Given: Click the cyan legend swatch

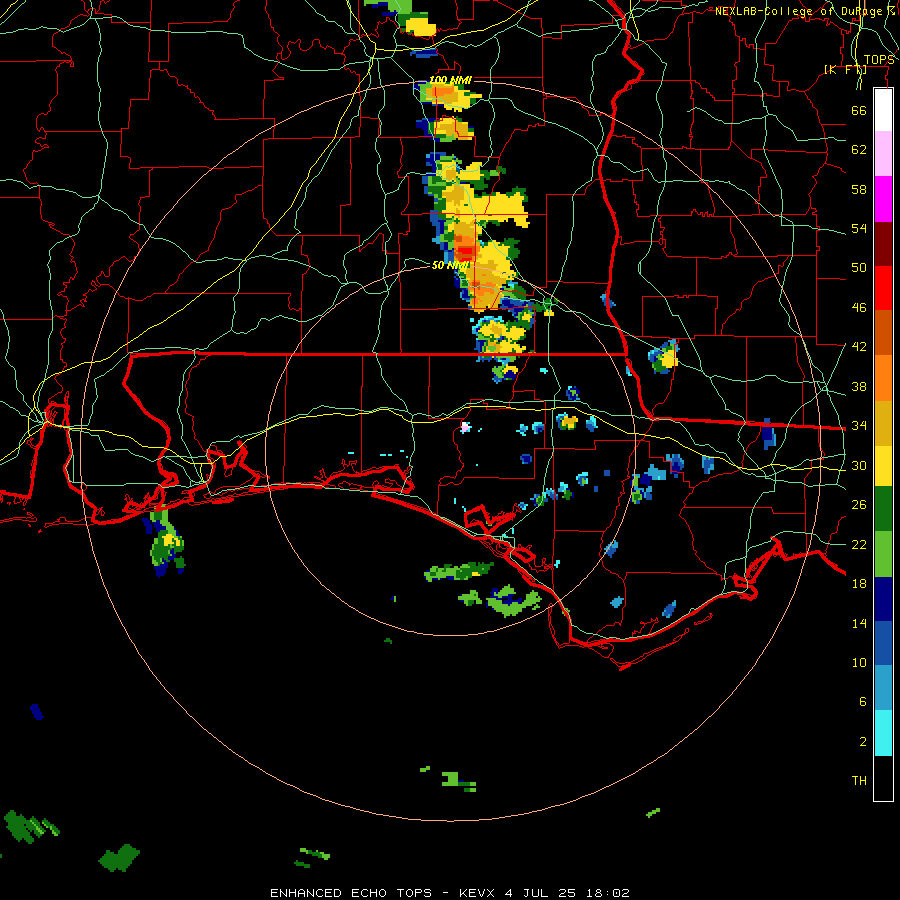Looking at the screenshot, I should click(x=883, y=733).
